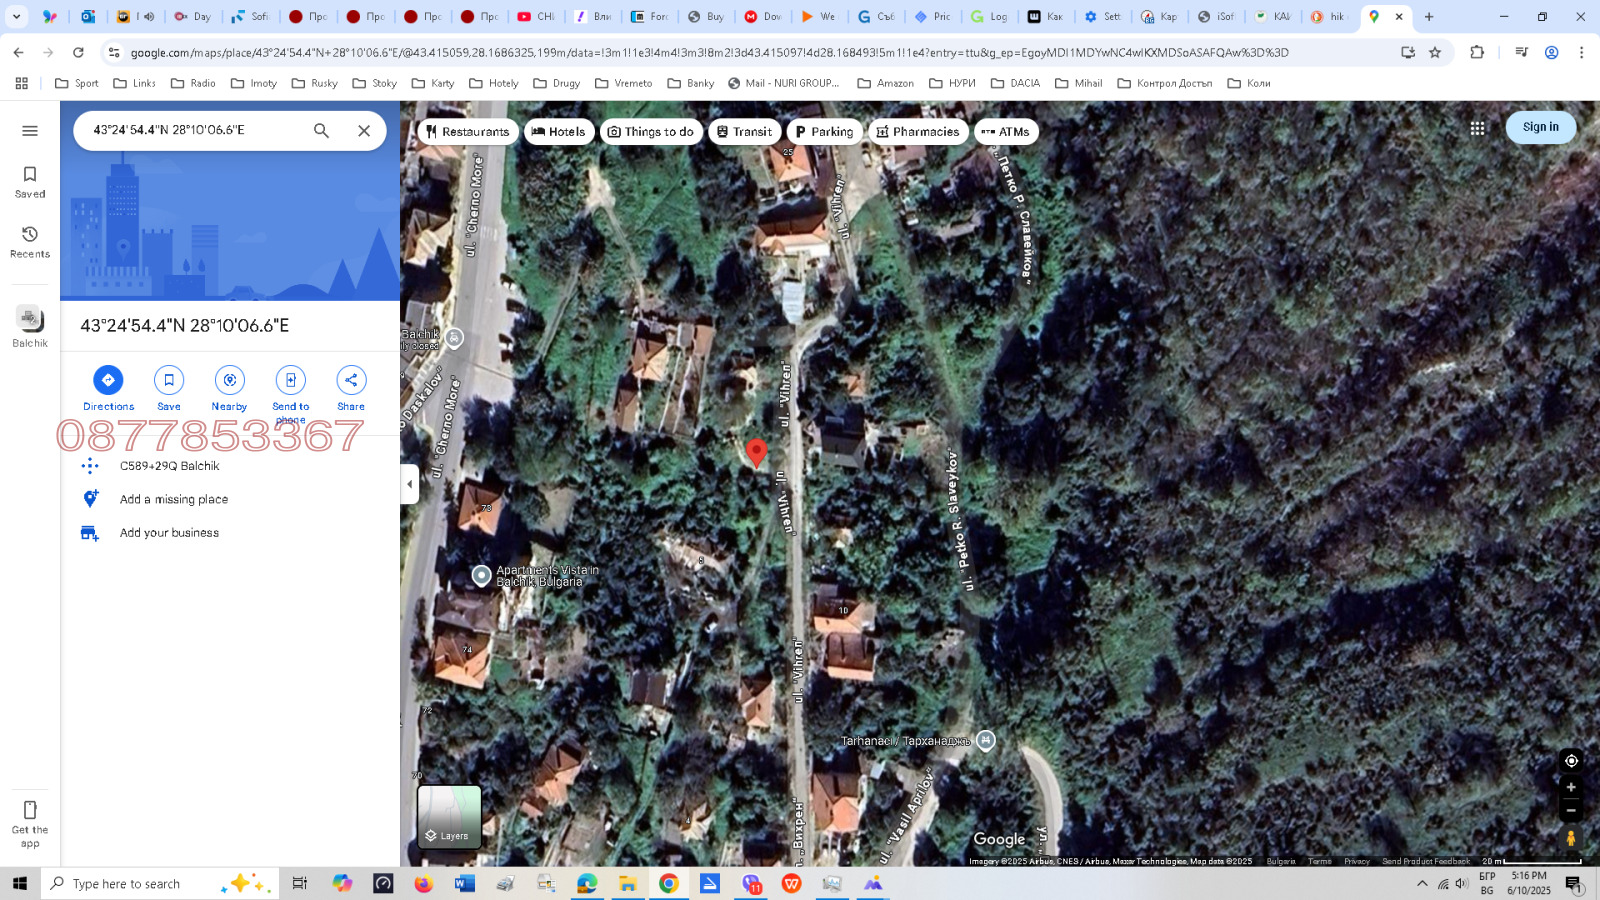The image size is (1600, 900).
Task: Share this location via the Share icon
Action: pos(351,380)
